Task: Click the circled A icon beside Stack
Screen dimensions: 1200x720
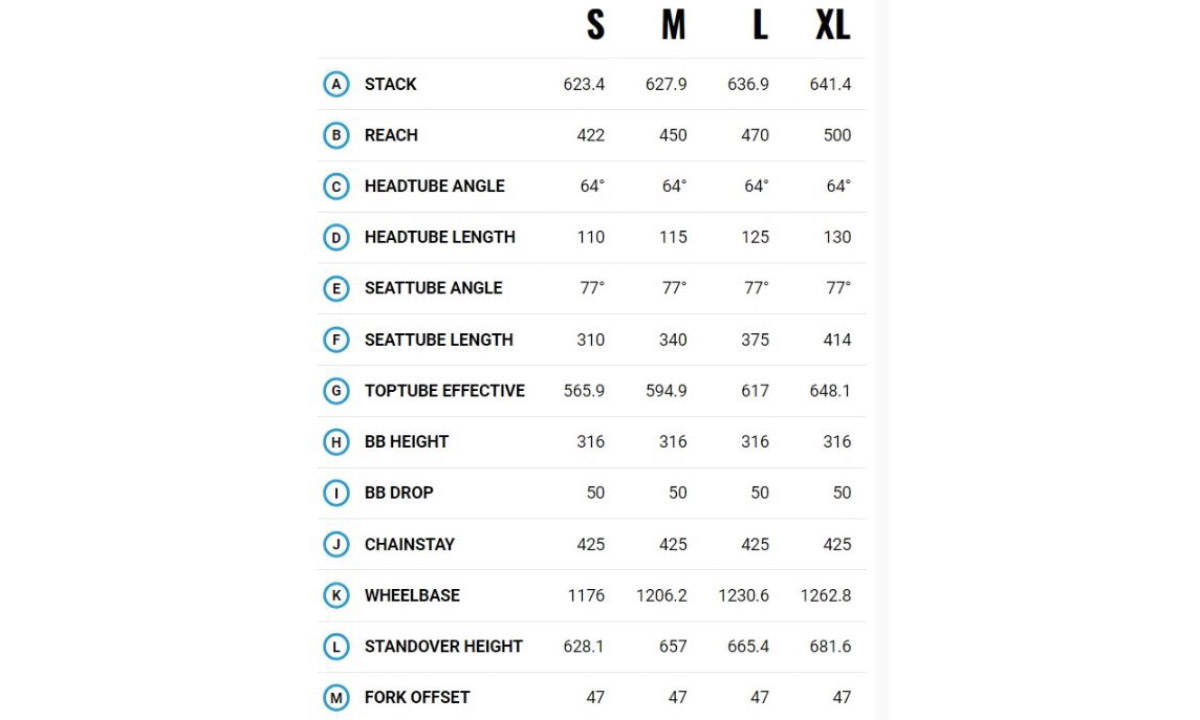Action: pos(336,84)
